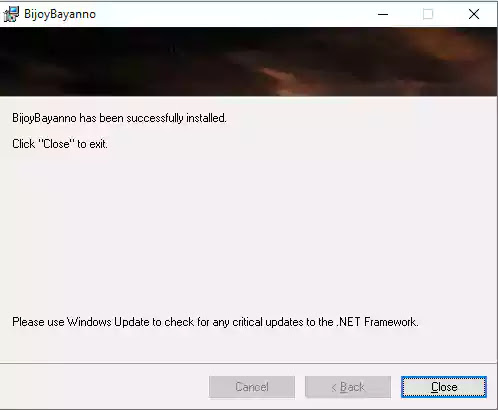The width and height of the screenshot is (498, 410).
Task: Click the dark banner image at the top
Action: tap(248, 62)
